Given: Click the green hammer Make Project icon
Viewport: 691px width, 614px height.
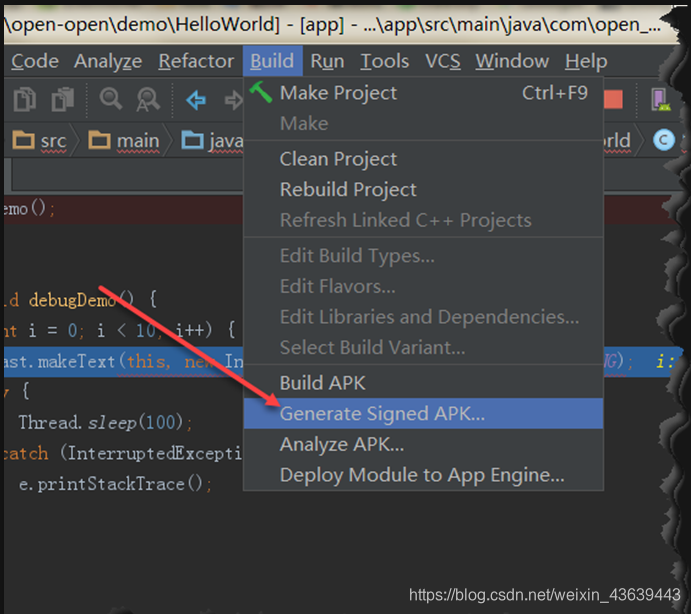Looking at the screenshot, I should (261, 92).
